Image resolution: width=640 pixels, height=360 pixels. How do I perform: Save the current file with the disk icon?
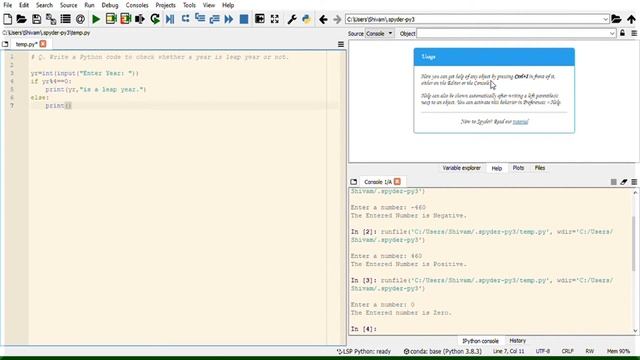(x=36, y=19)
